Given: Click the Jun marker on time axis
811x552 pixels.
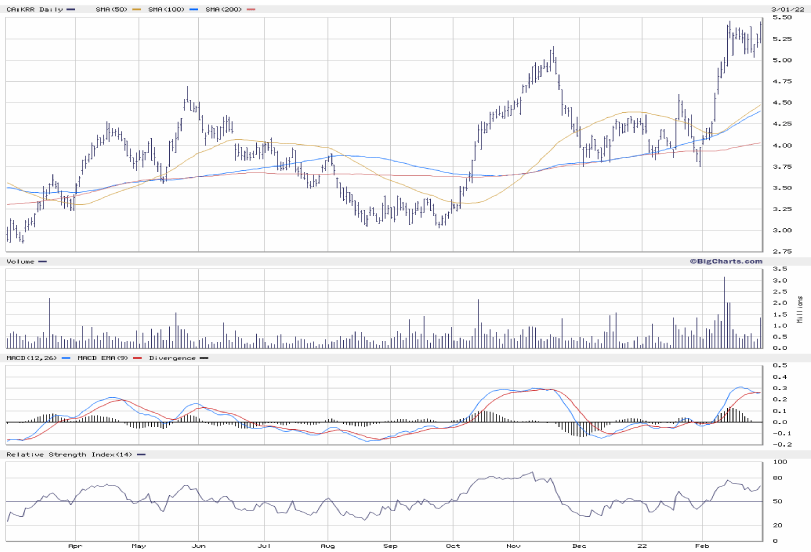Looking at the screenshot, I should 199,547.
